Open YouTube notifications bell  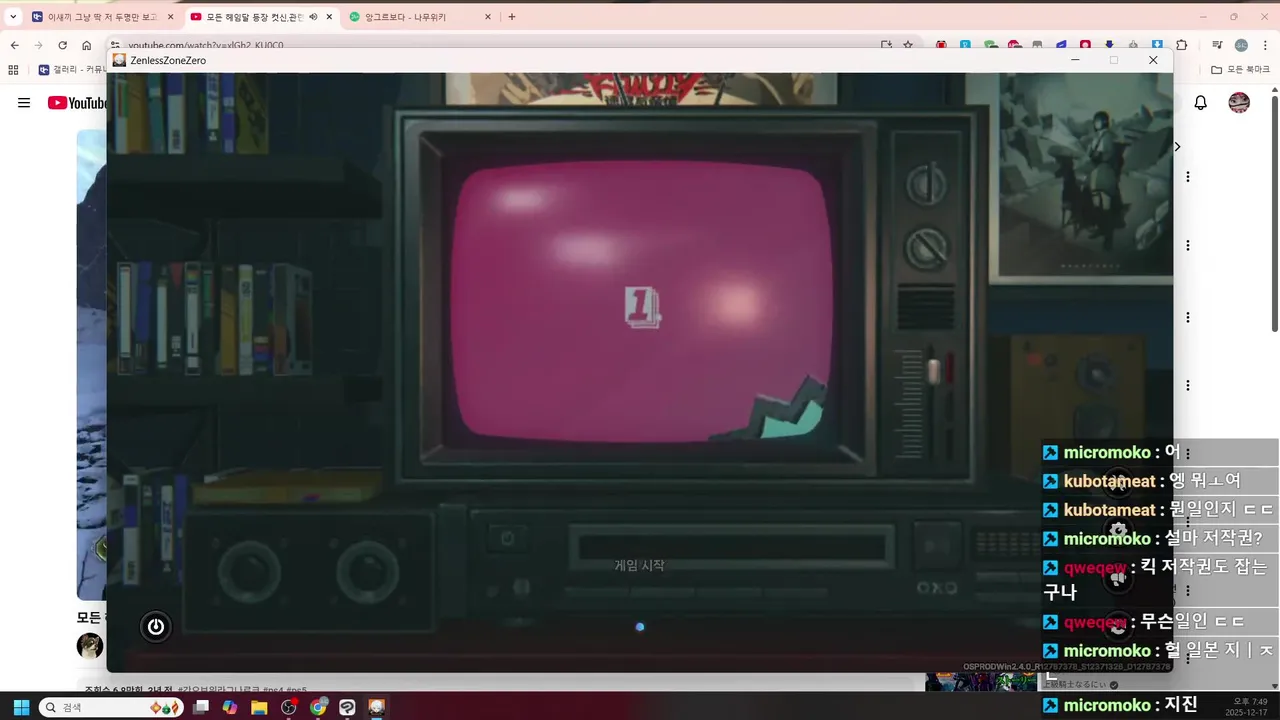(1201, 103)
